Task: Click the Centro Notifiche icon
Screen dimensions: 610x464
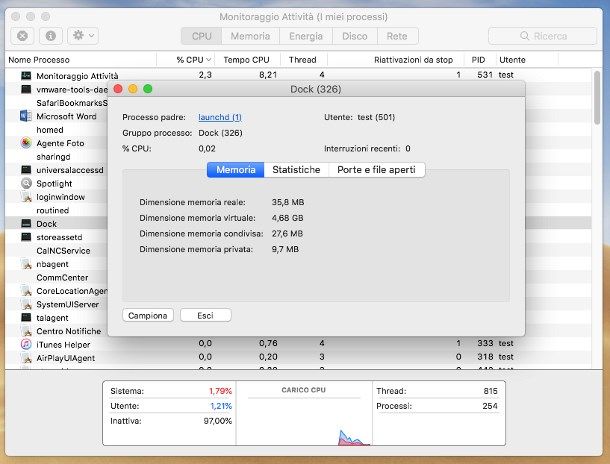Action: (26, 331)
